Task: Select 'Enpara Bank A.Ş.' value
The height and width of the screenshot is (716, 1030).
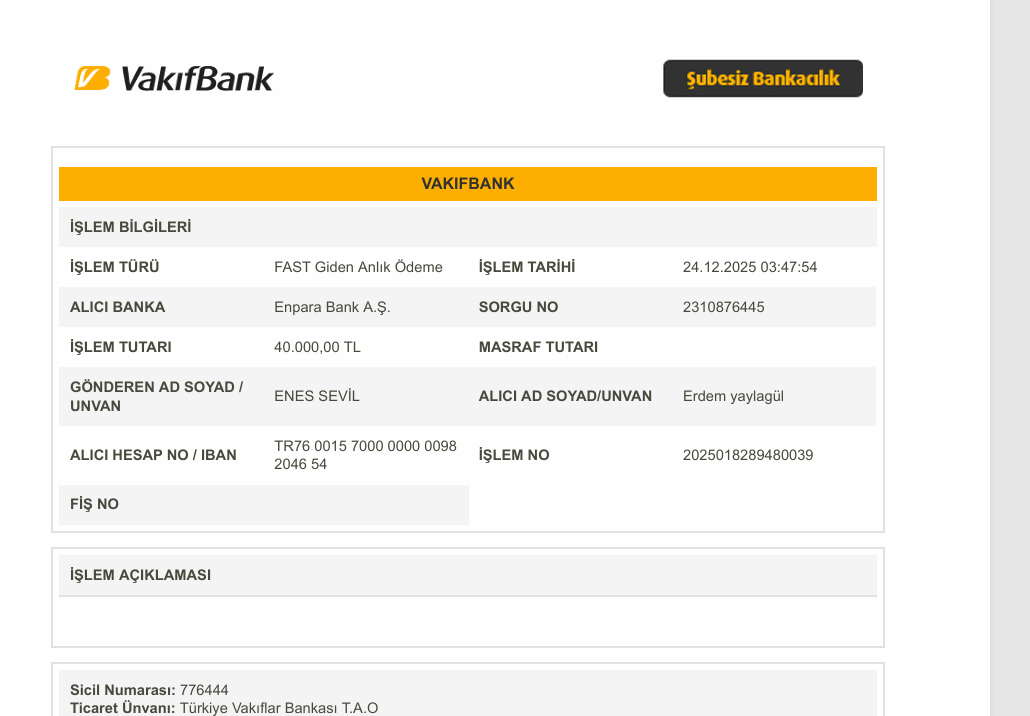Action: [x=332, y=307]
